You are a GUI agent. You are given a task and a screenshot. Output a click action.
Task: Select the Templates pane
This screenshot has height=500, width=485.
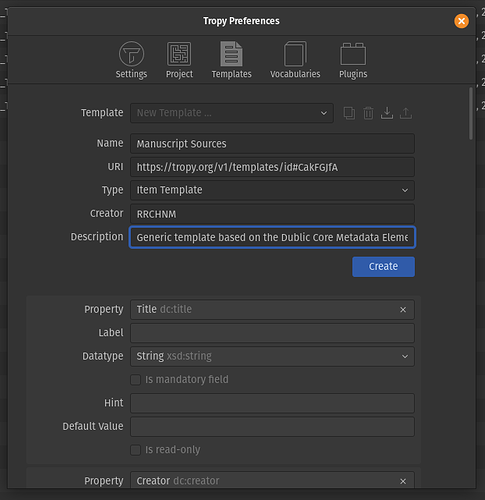click(x=231, y=60)
